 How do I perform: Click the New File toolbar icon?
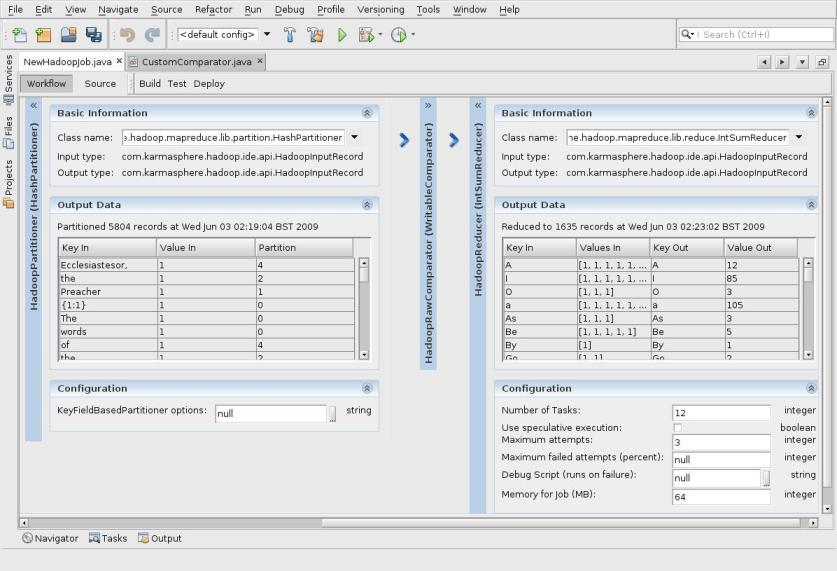coord(20,35)
